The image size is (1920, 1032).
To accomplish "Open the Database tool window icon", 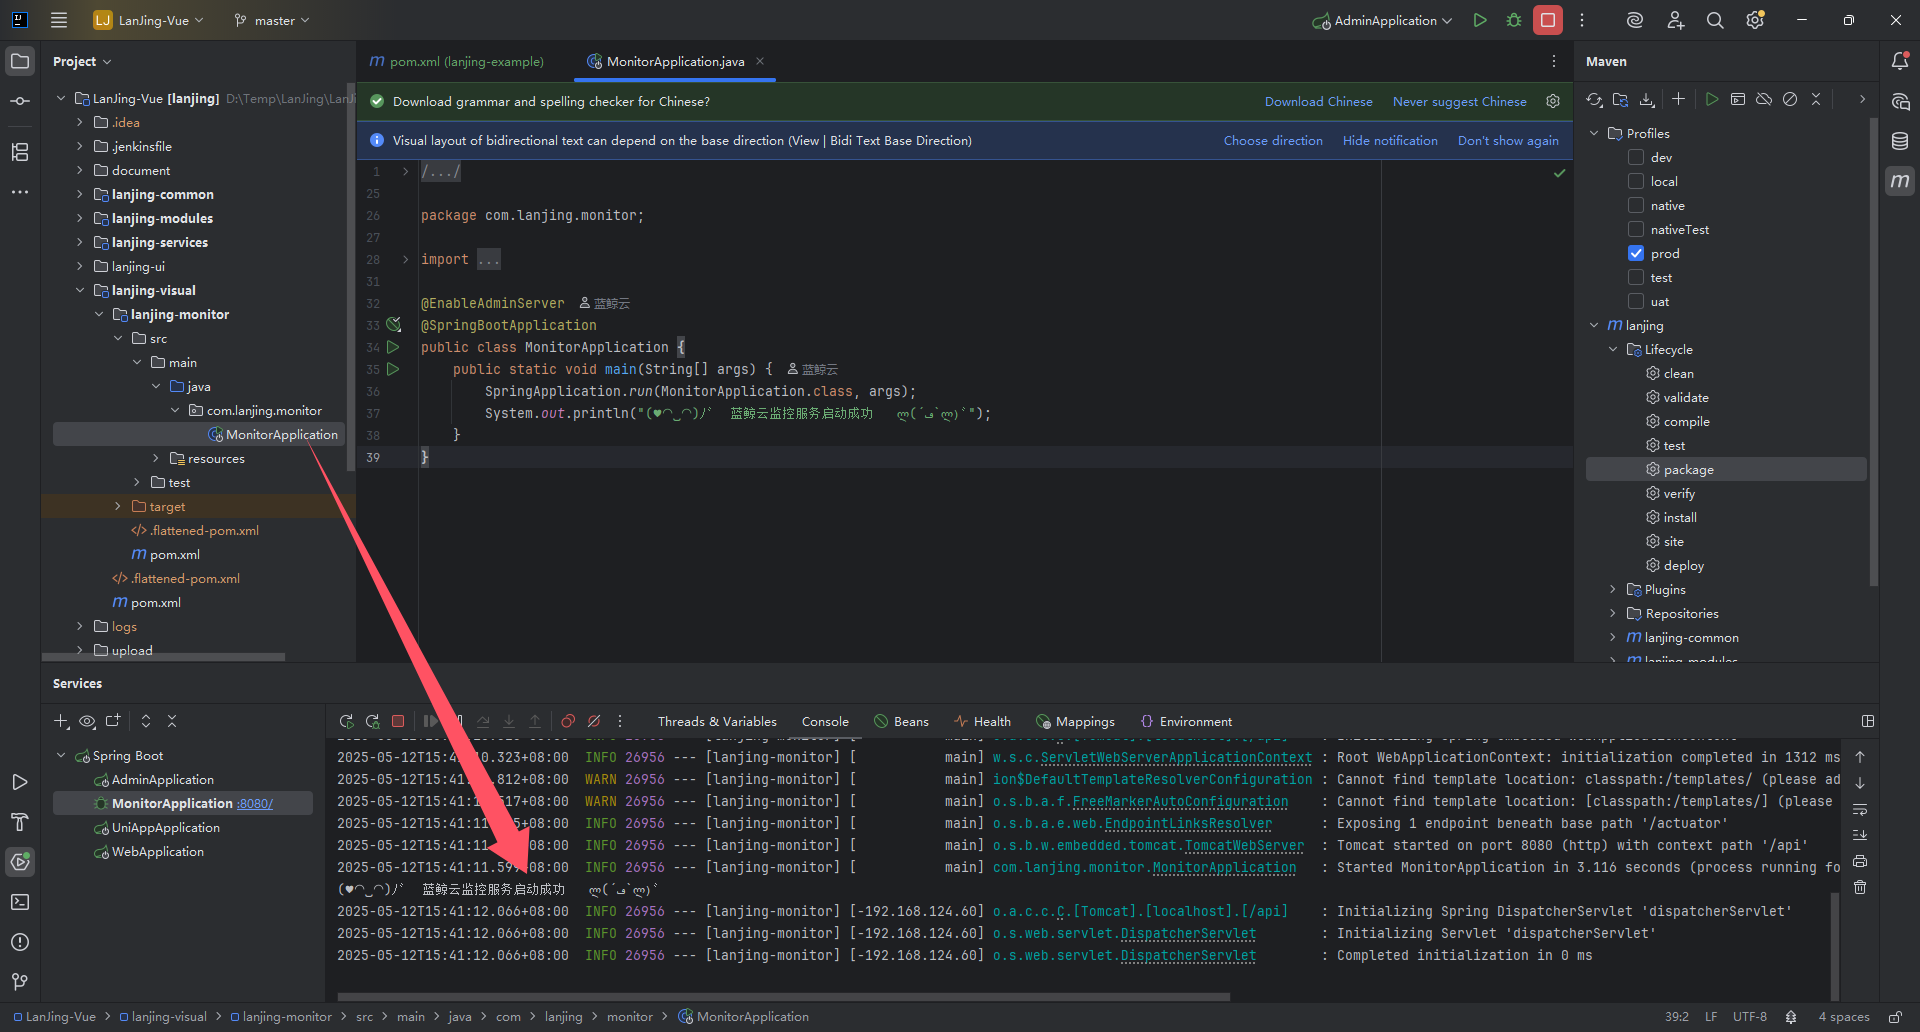I will click(x=1900, y=141).
